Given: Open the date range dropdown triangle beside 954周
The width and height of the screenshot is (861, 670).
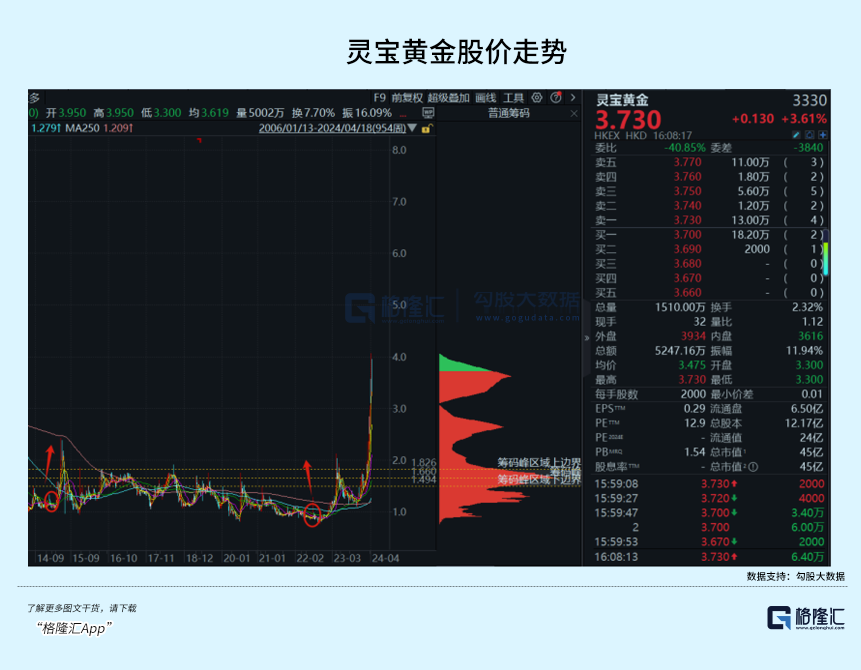Looking at the screenshot, I should click(411, 129).
